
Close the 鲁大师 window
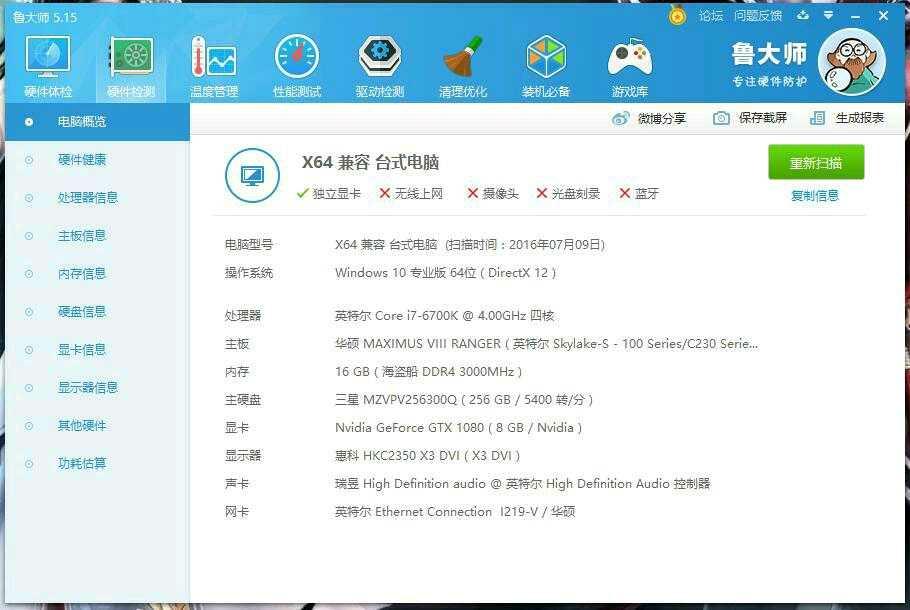(883, 16)
